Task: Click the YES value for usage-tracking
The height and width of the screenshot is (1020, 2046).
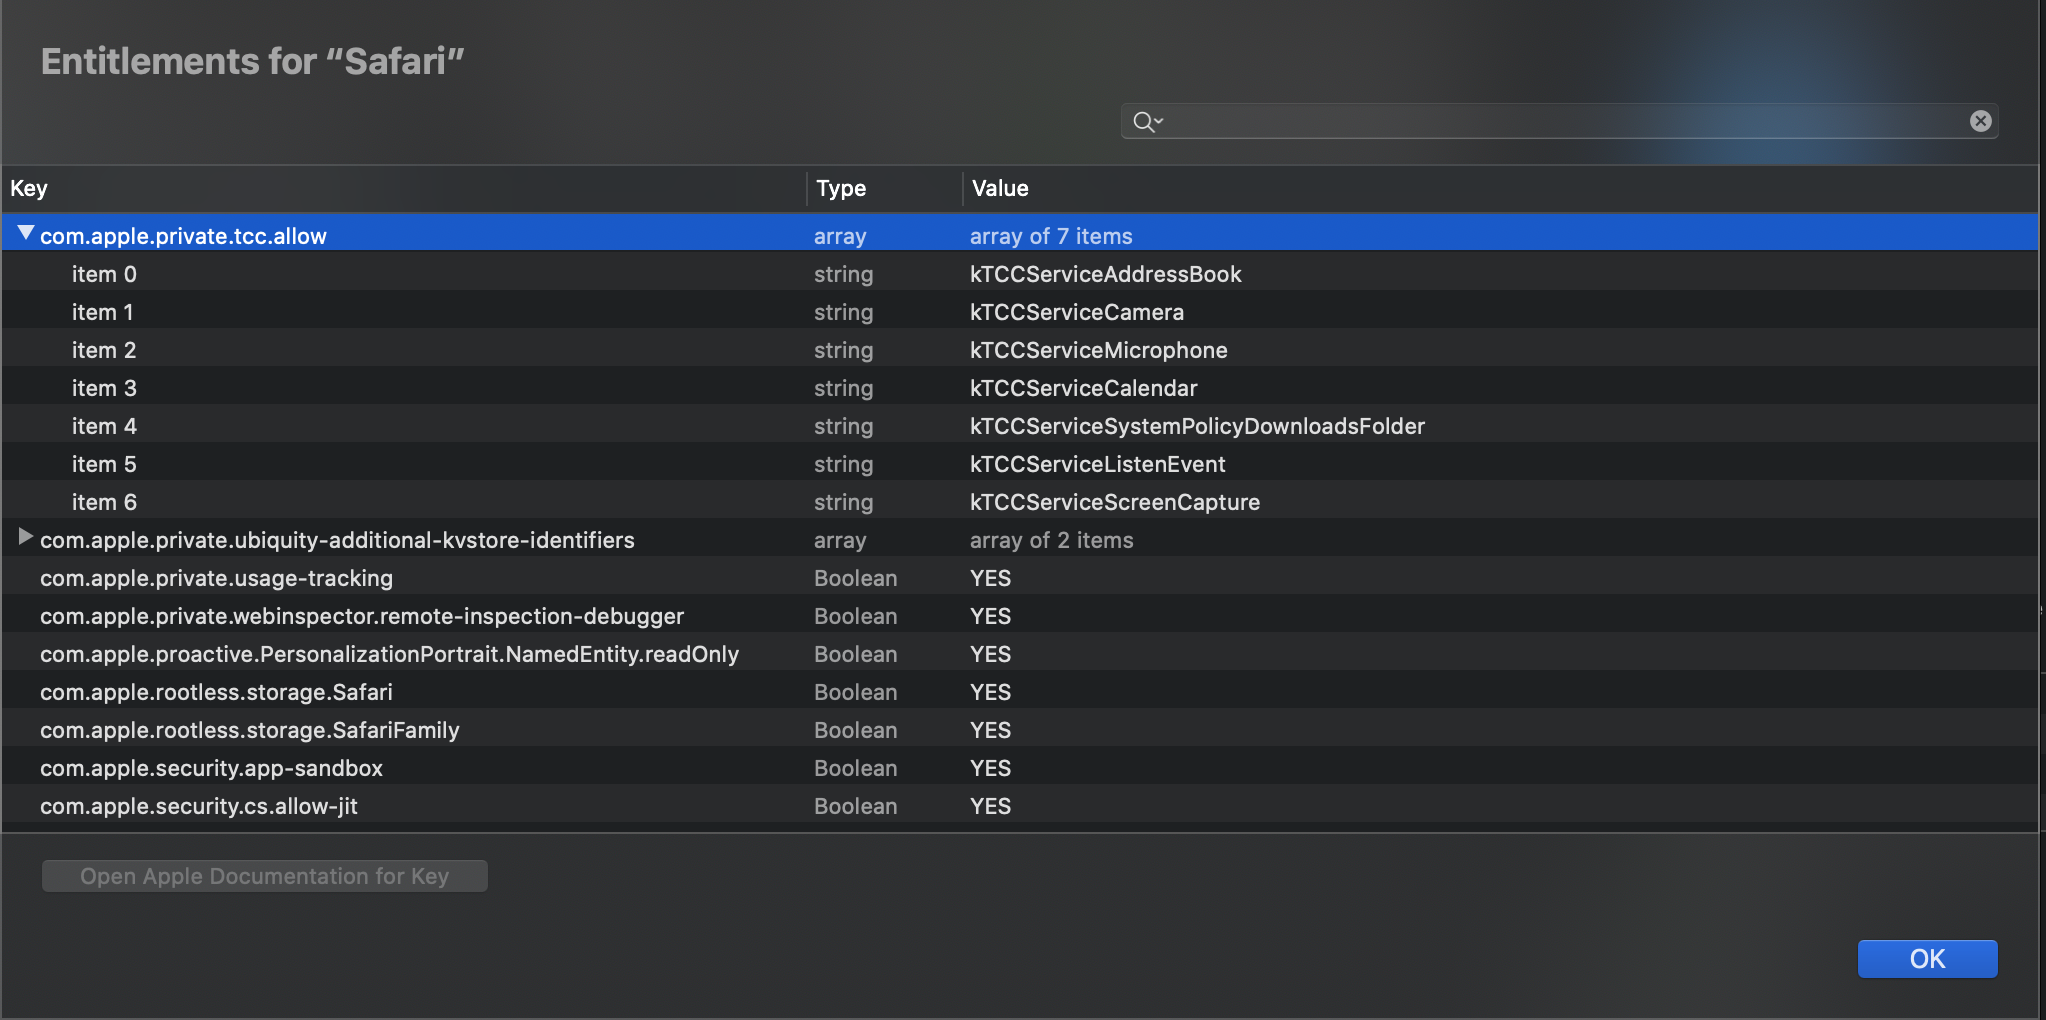Action: point(990,578)
